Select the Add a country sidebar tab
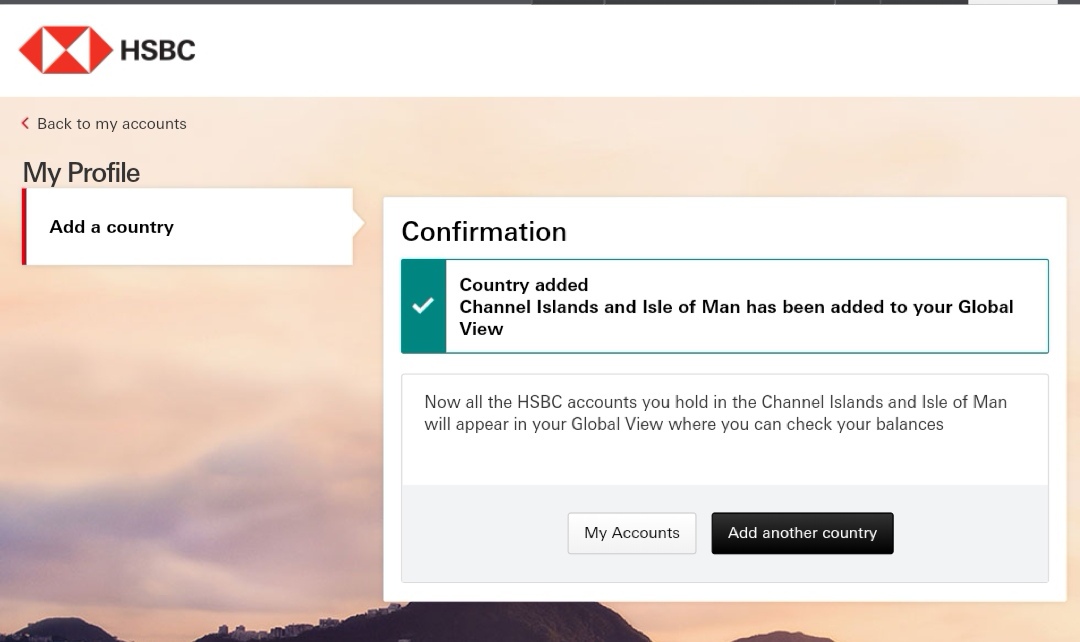Image resolution: width=1080 pixels, height=642 pixels. point(188,227)
